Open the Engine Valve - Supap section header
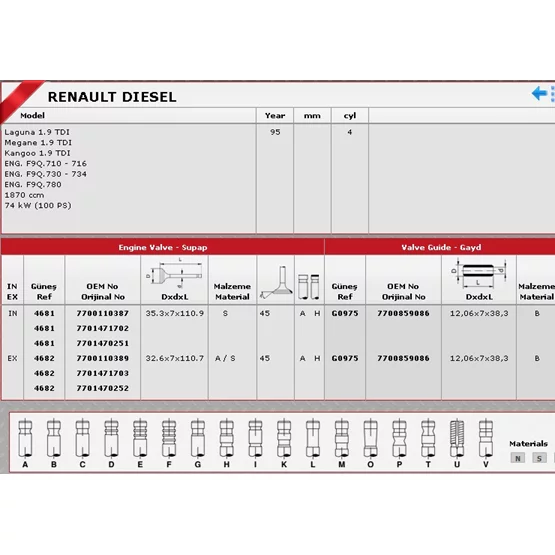 tap(163, 247)
